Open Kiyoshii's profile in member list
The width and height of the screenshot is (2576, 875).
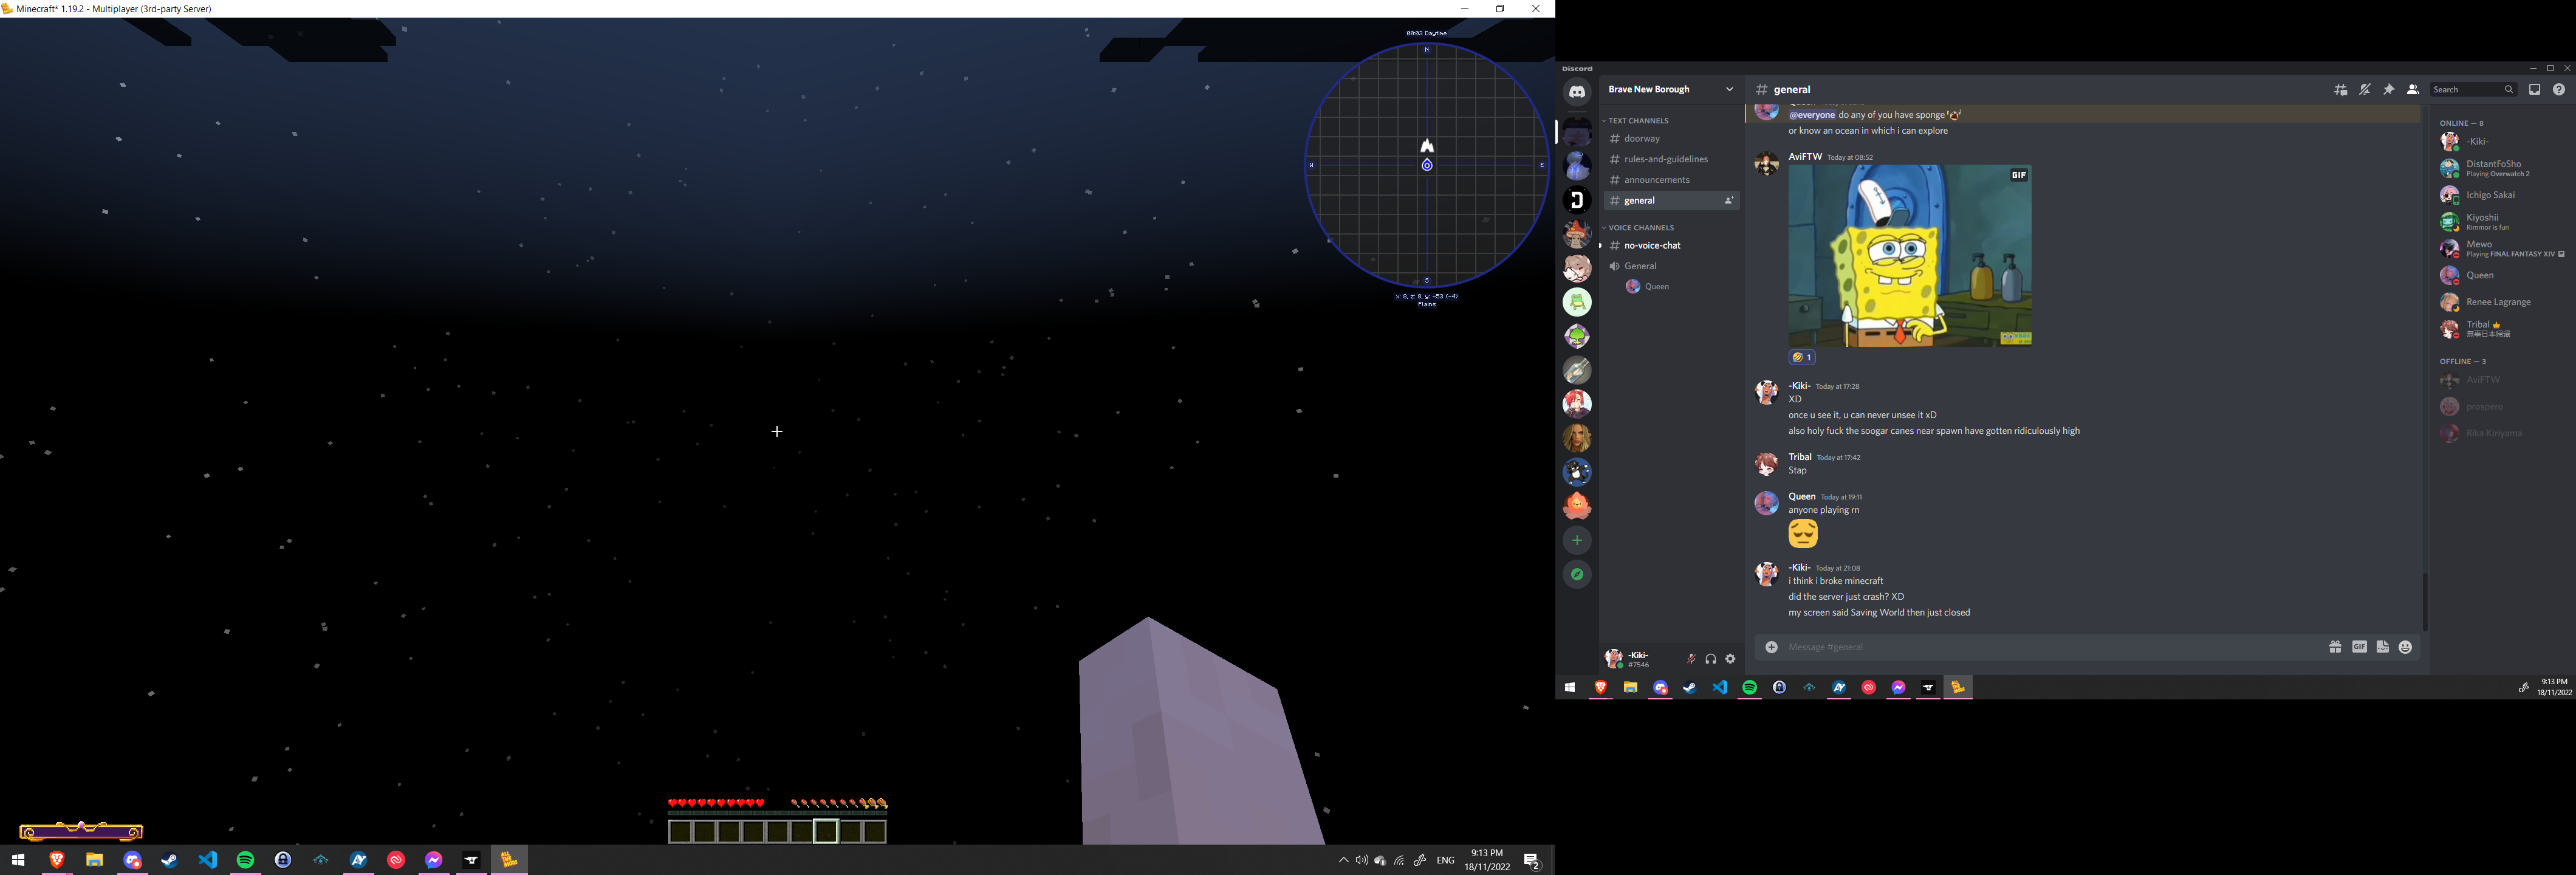click(2503, 222)
